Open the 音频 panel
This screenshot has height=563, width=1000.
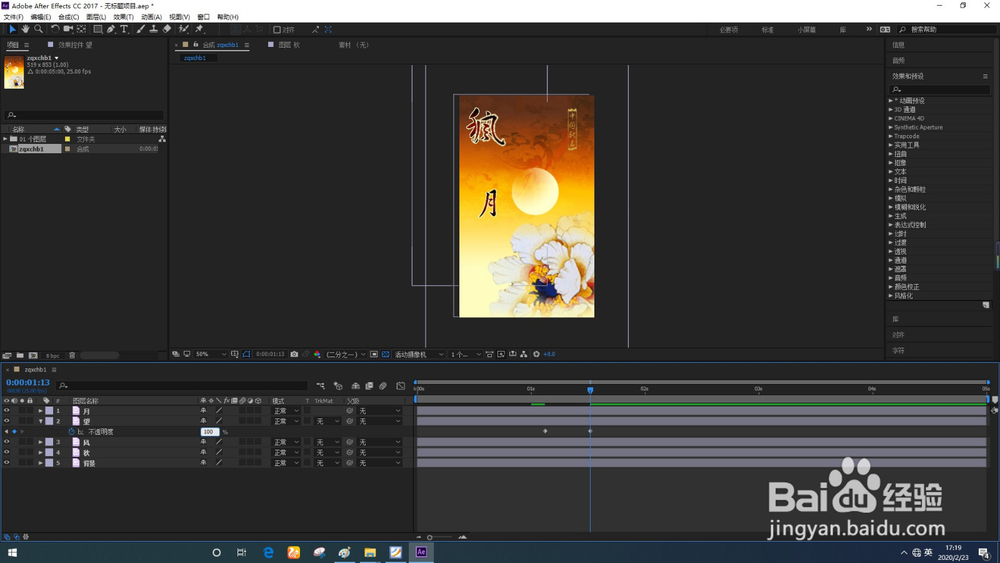(x=899, y=61)
